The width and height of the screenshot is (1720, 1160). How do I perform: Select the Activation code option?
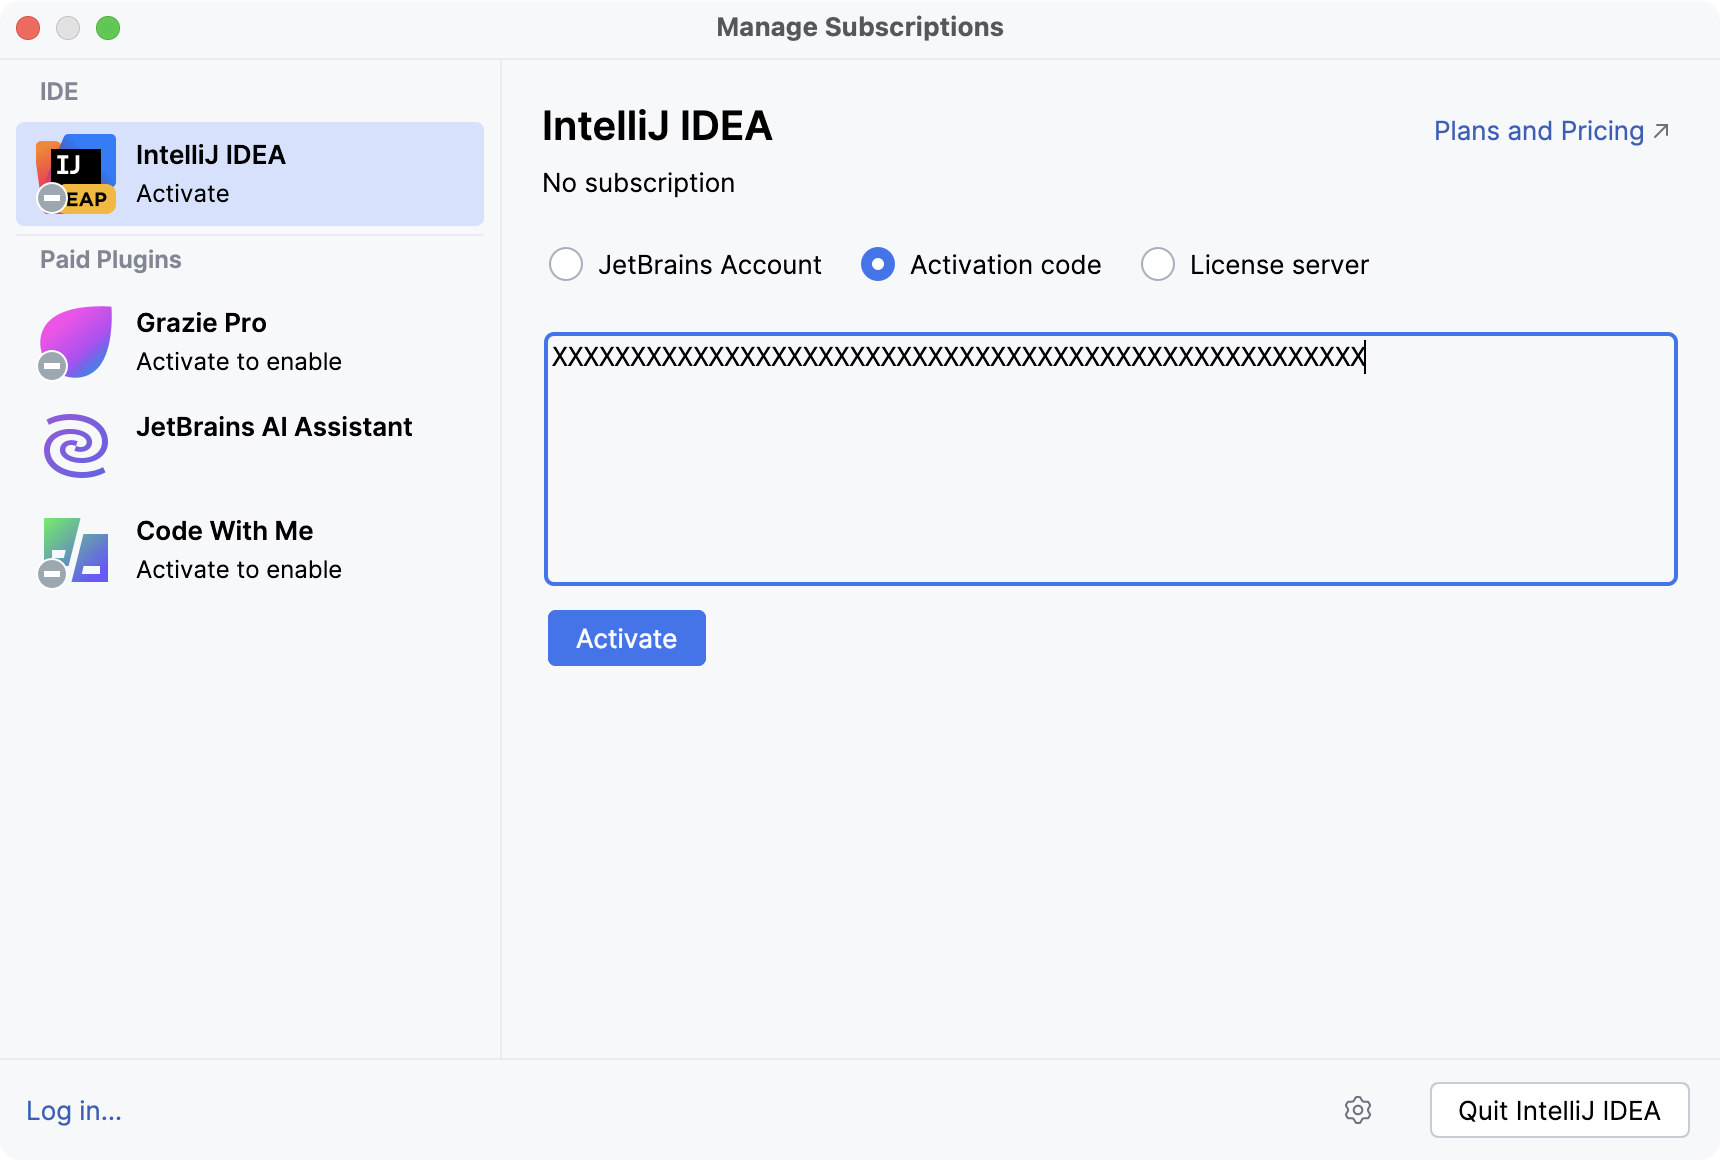pyautogui.click(x=877, y=264)
